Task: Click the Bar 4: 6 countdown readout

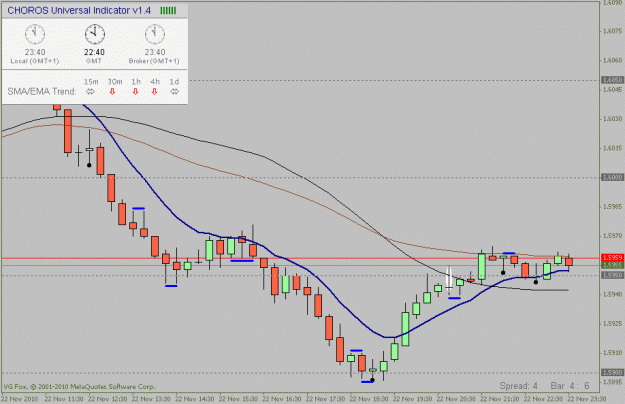Action: point(570,386)
